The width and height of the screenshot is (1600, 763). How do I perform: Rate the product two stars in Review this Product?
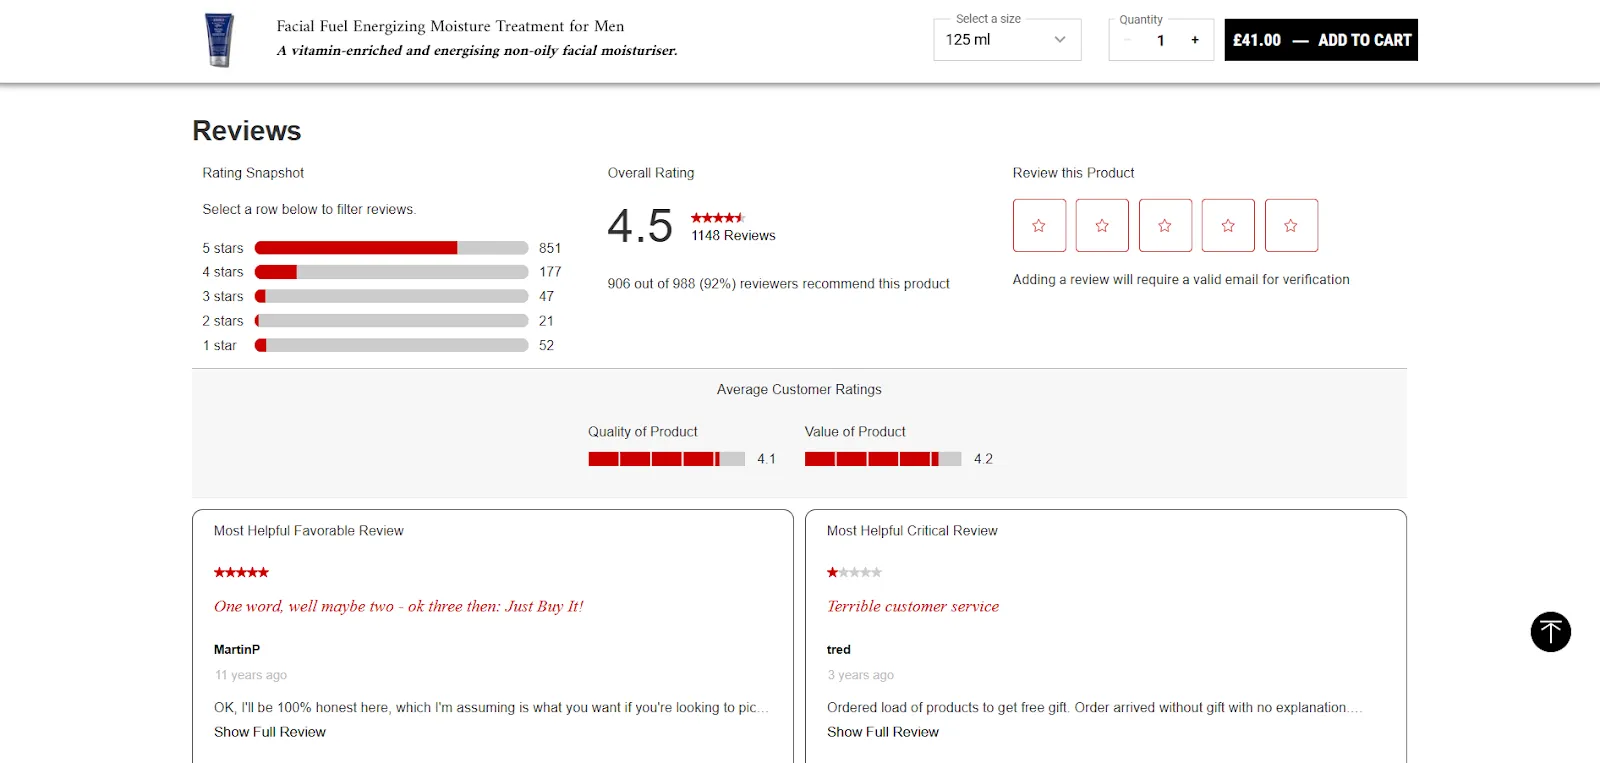click(x=1102, y=225)
